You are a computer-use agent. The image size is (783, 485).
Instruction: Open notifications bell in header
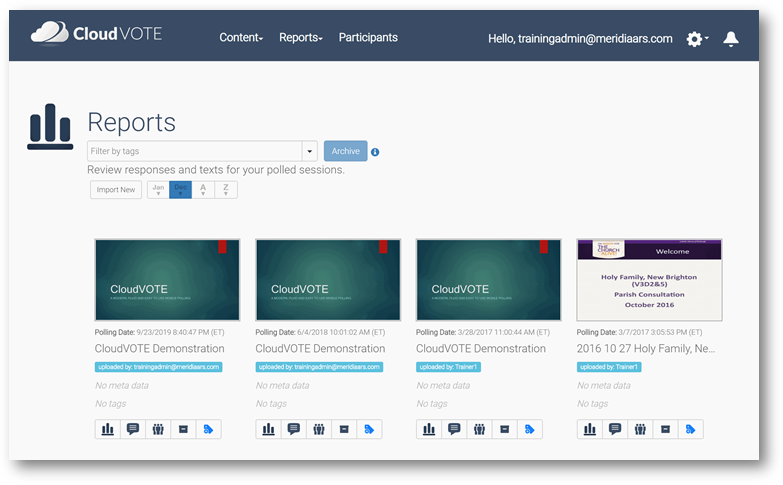pyautogui.click(x=731, y=38)
